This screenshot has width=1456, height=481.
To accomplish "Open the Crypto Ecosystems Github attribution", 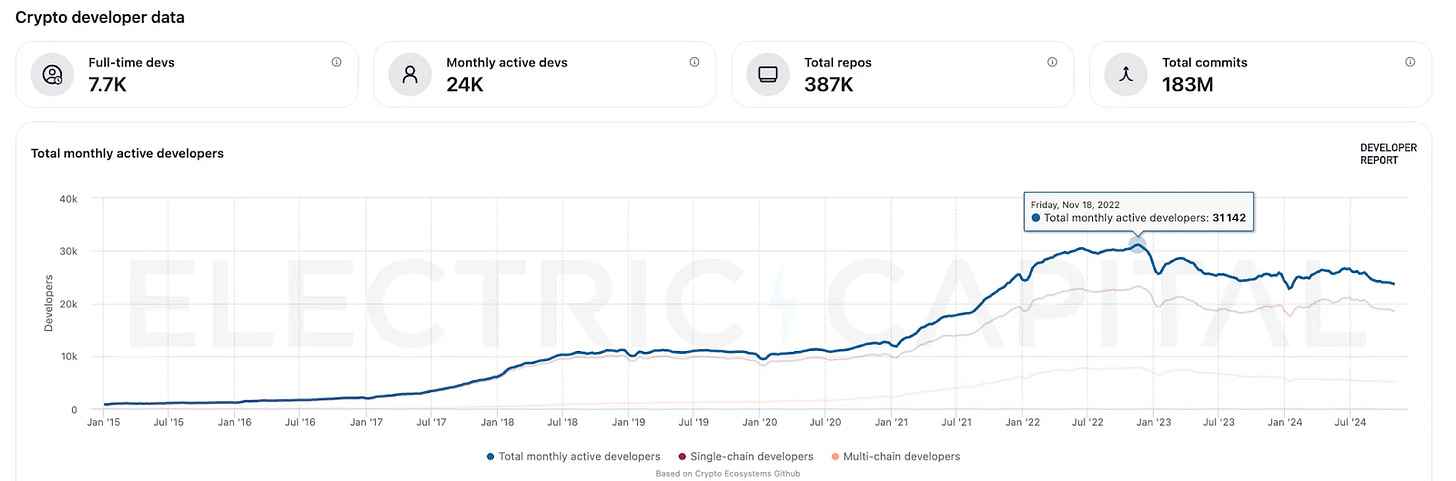I will coord(728,474).
